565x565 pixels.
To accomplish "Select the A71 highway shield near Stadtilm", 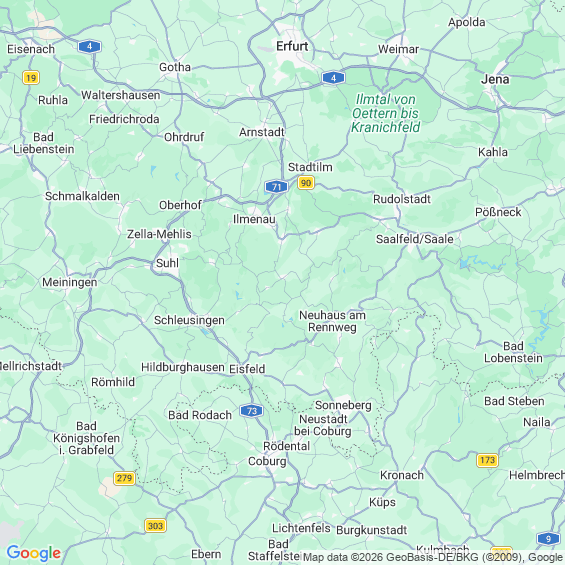I will [276, 187].
